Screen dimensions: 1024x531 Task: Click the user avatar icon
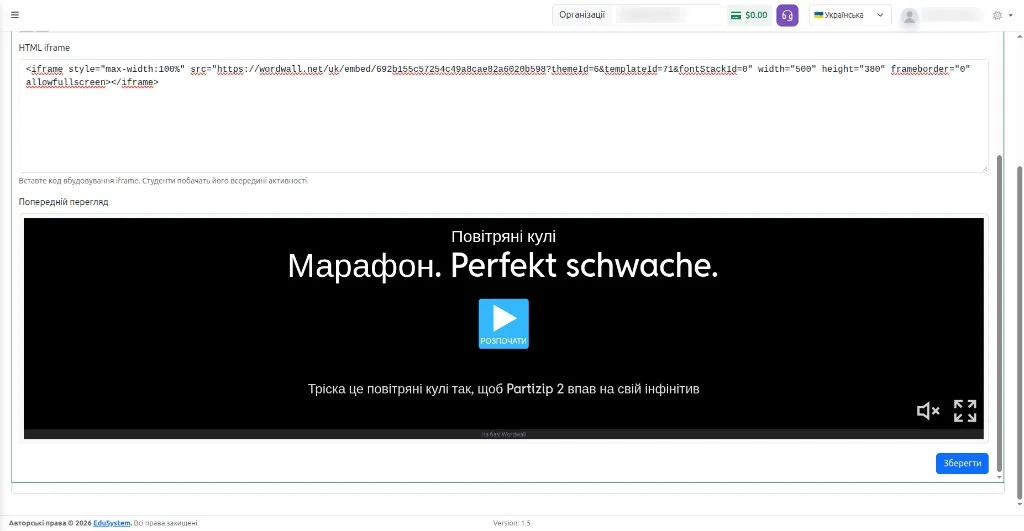click(x=909, y=16)
